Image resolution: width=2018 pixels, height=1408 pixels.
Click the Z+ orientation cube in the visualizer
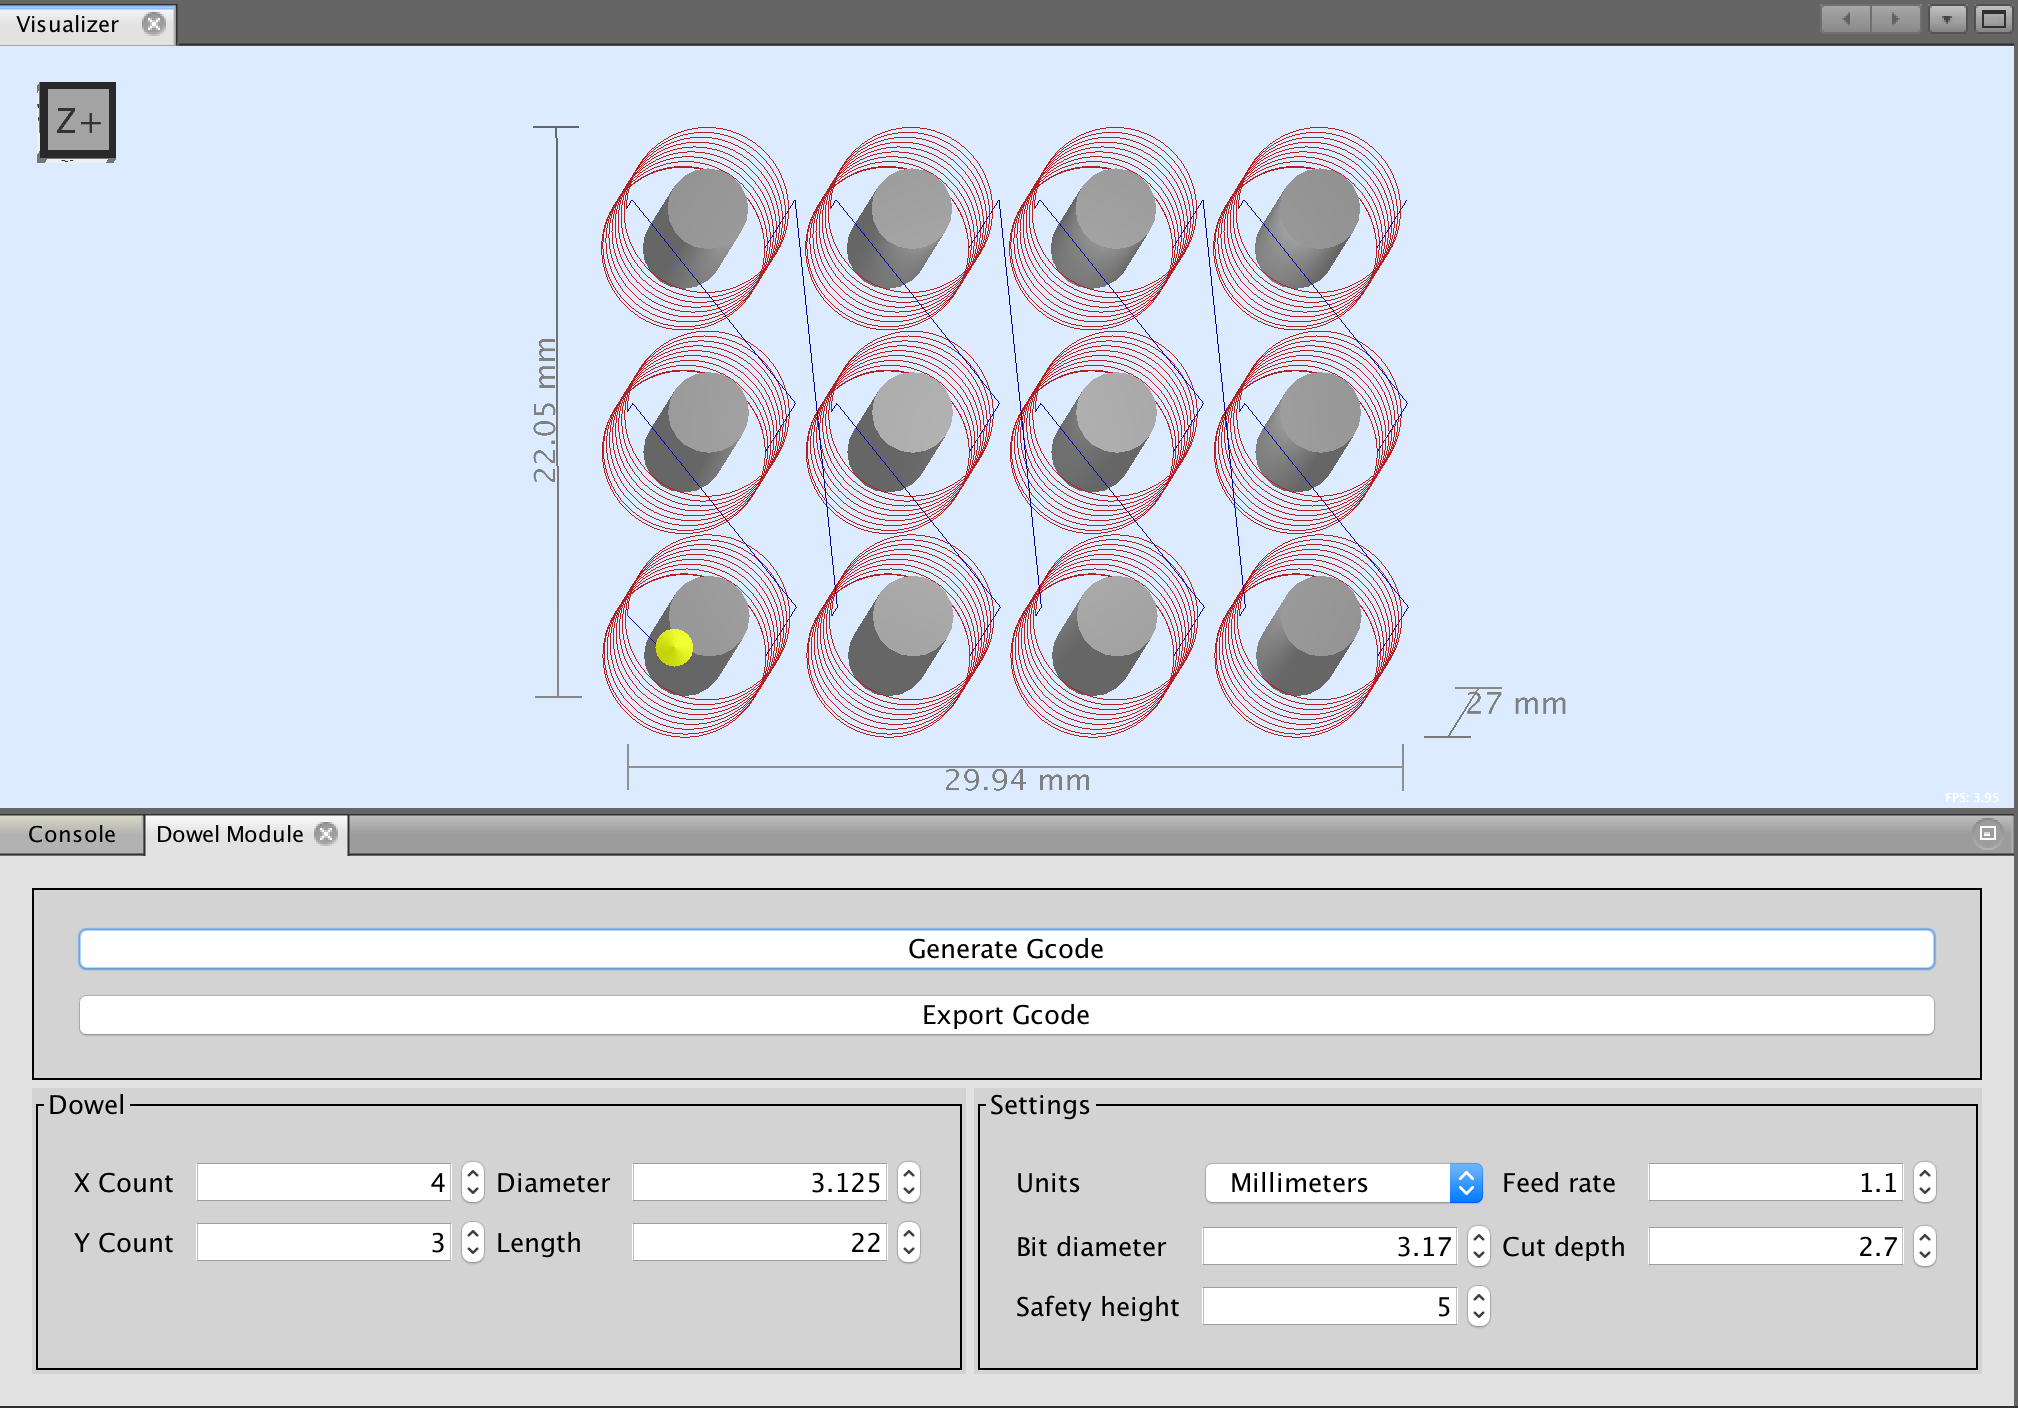click(x=77, y=120)
